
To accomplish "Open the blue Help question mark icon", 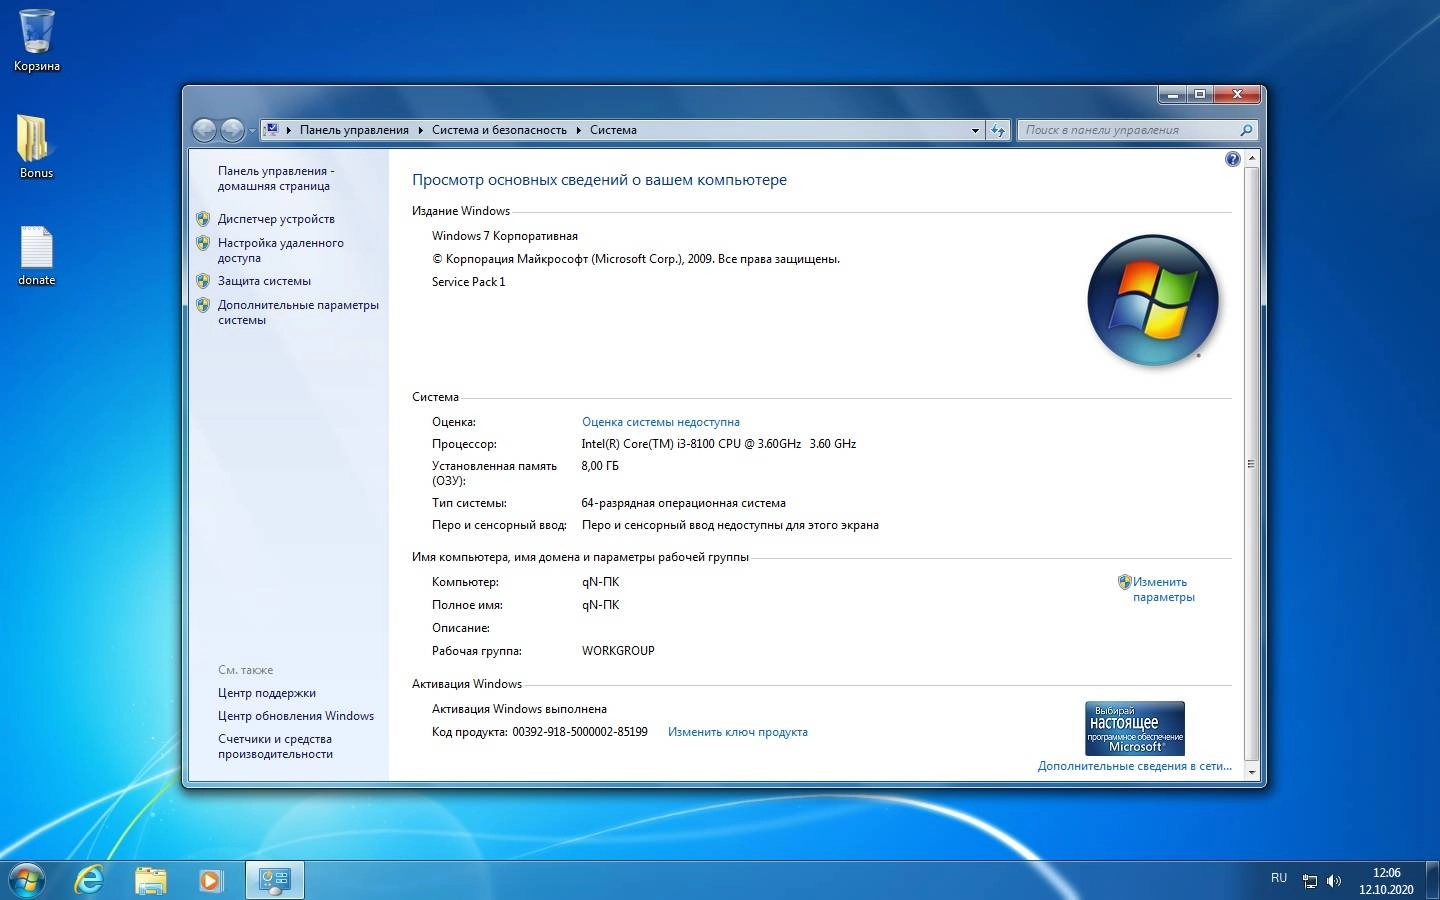I will [1232, 159].
